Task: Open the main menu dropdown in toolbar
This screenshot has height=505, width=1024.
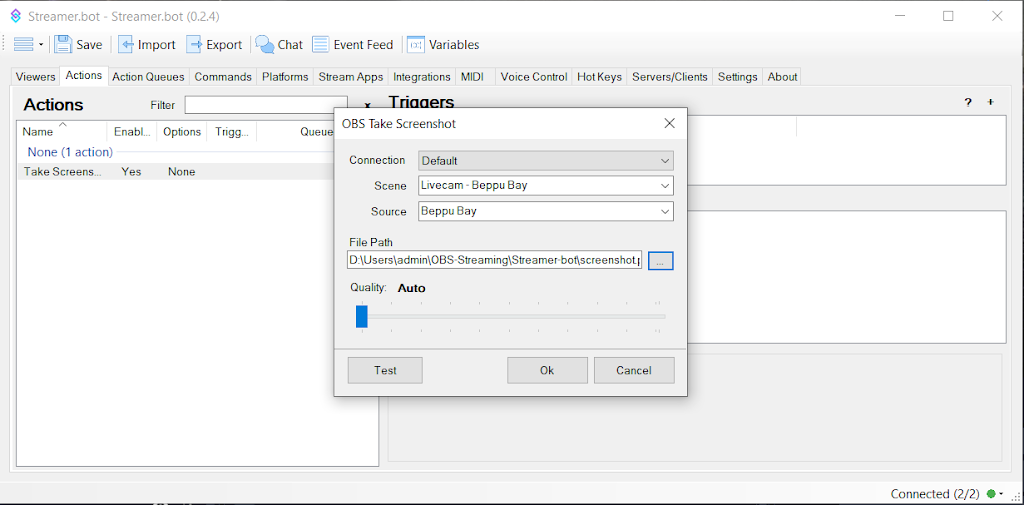Action: [28, 44]
